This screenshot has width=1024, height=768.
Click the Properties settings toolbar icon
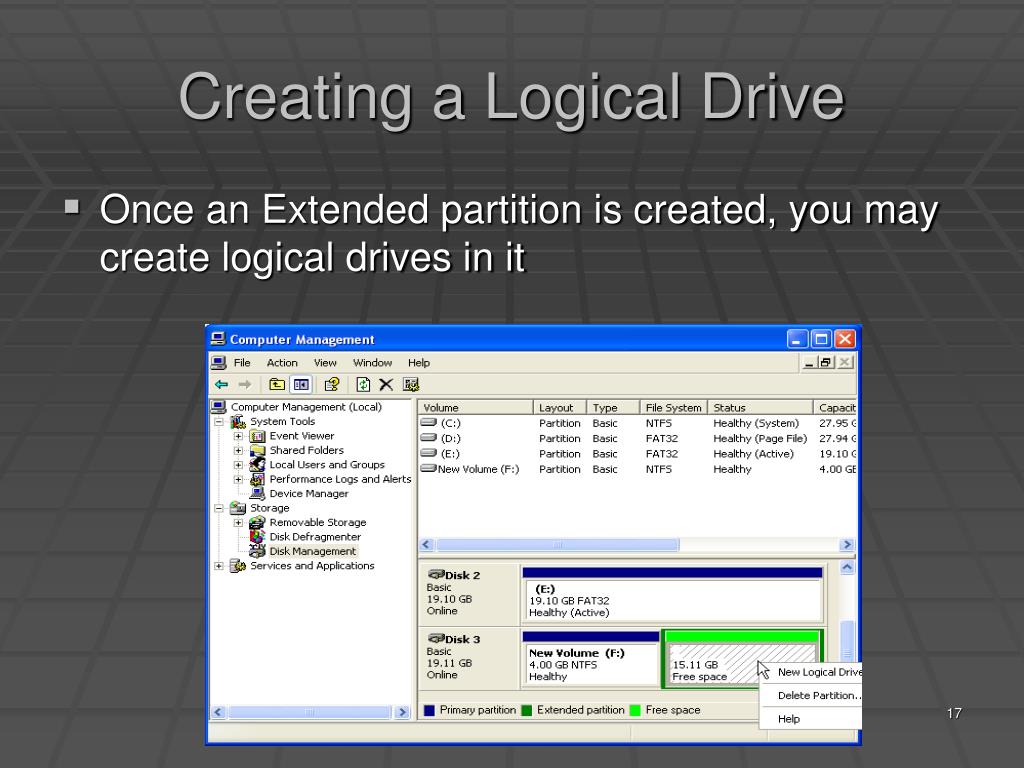tap(411, 385)
